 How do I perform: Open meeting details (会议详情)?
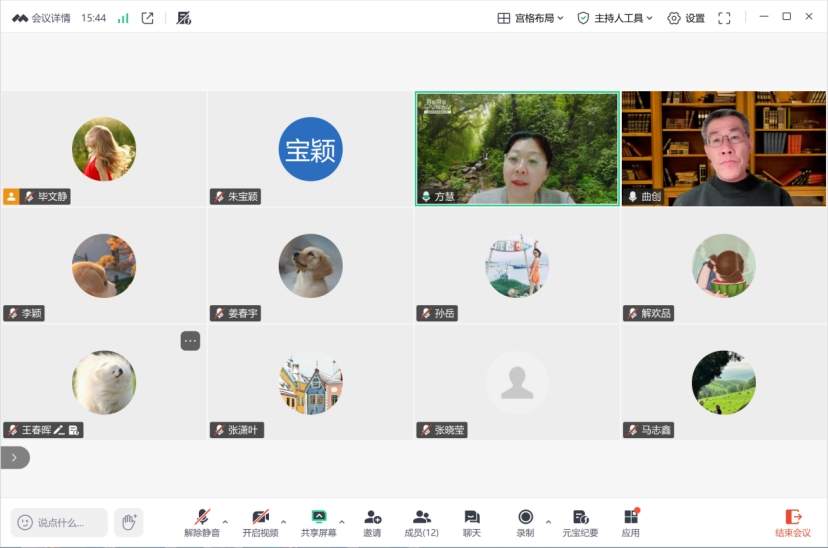coord(41,18)
